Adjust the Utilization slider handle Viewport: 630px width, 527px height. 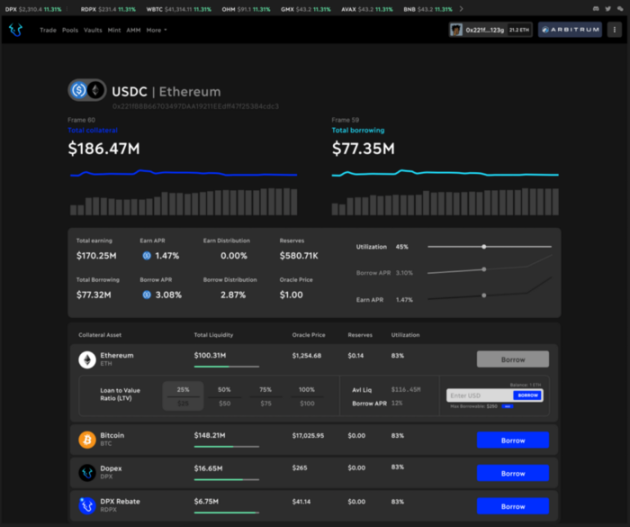484,246
